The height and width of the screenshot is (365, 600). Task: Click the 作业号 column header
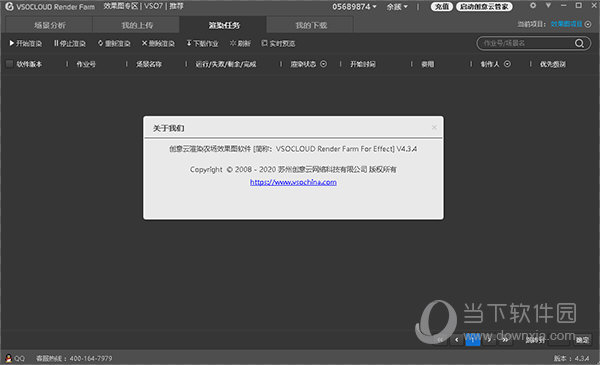pos(86,64)
